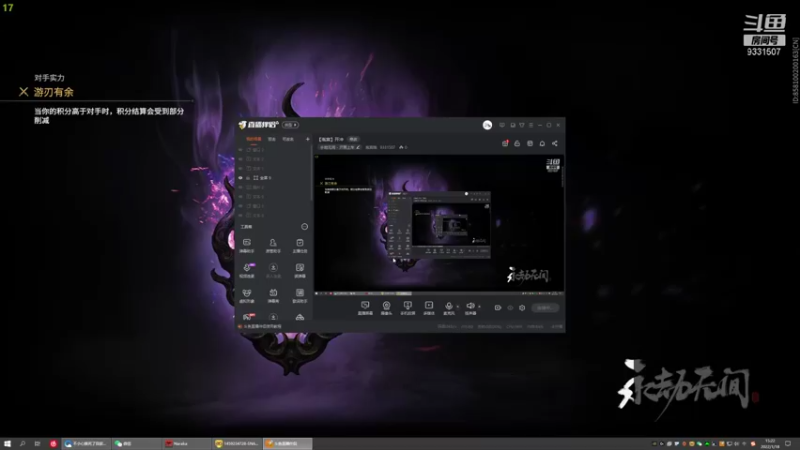Image resolution: width=800 pixels, height=450 pixels.
Task: Add a webcam source from bottom toolbar
Action: (386, 308)
